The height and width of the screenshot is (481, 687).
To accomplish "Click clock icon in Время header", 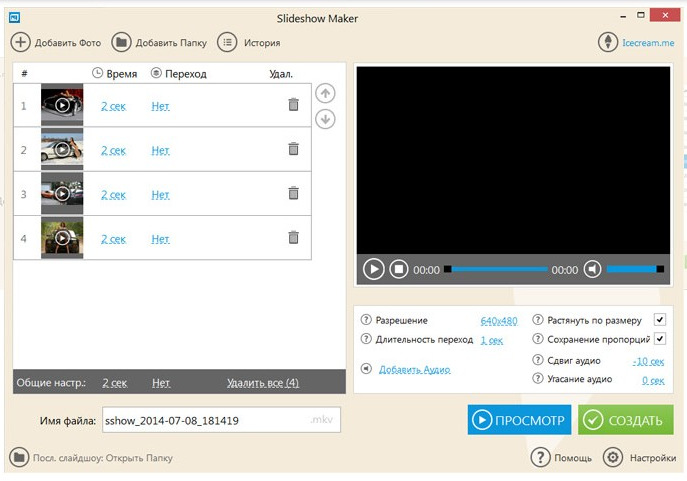I will pyautogui.click(x=97, y=73).
